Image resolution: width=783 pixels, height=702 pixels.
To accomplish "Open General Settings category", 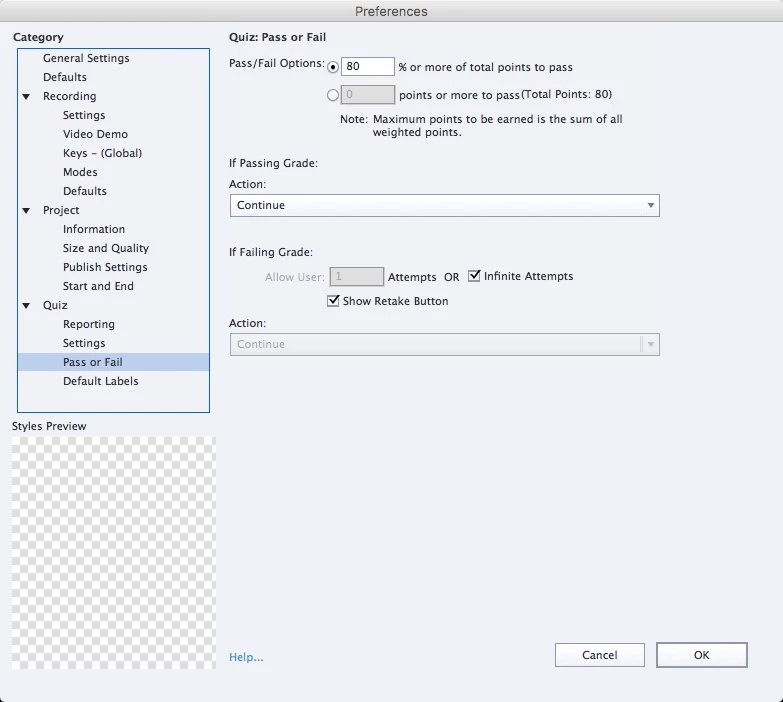I will coord(86,58).
